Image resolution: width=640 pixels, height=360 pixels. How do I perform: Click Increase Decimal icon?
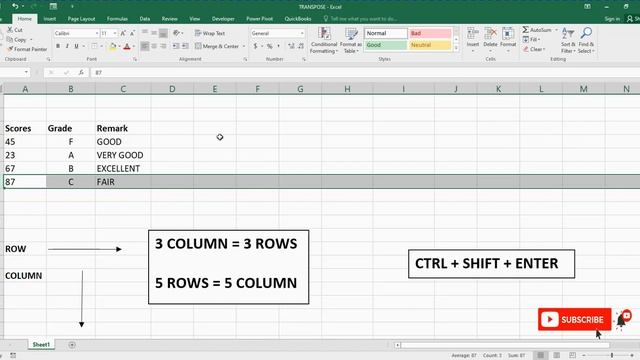point(291,46)
